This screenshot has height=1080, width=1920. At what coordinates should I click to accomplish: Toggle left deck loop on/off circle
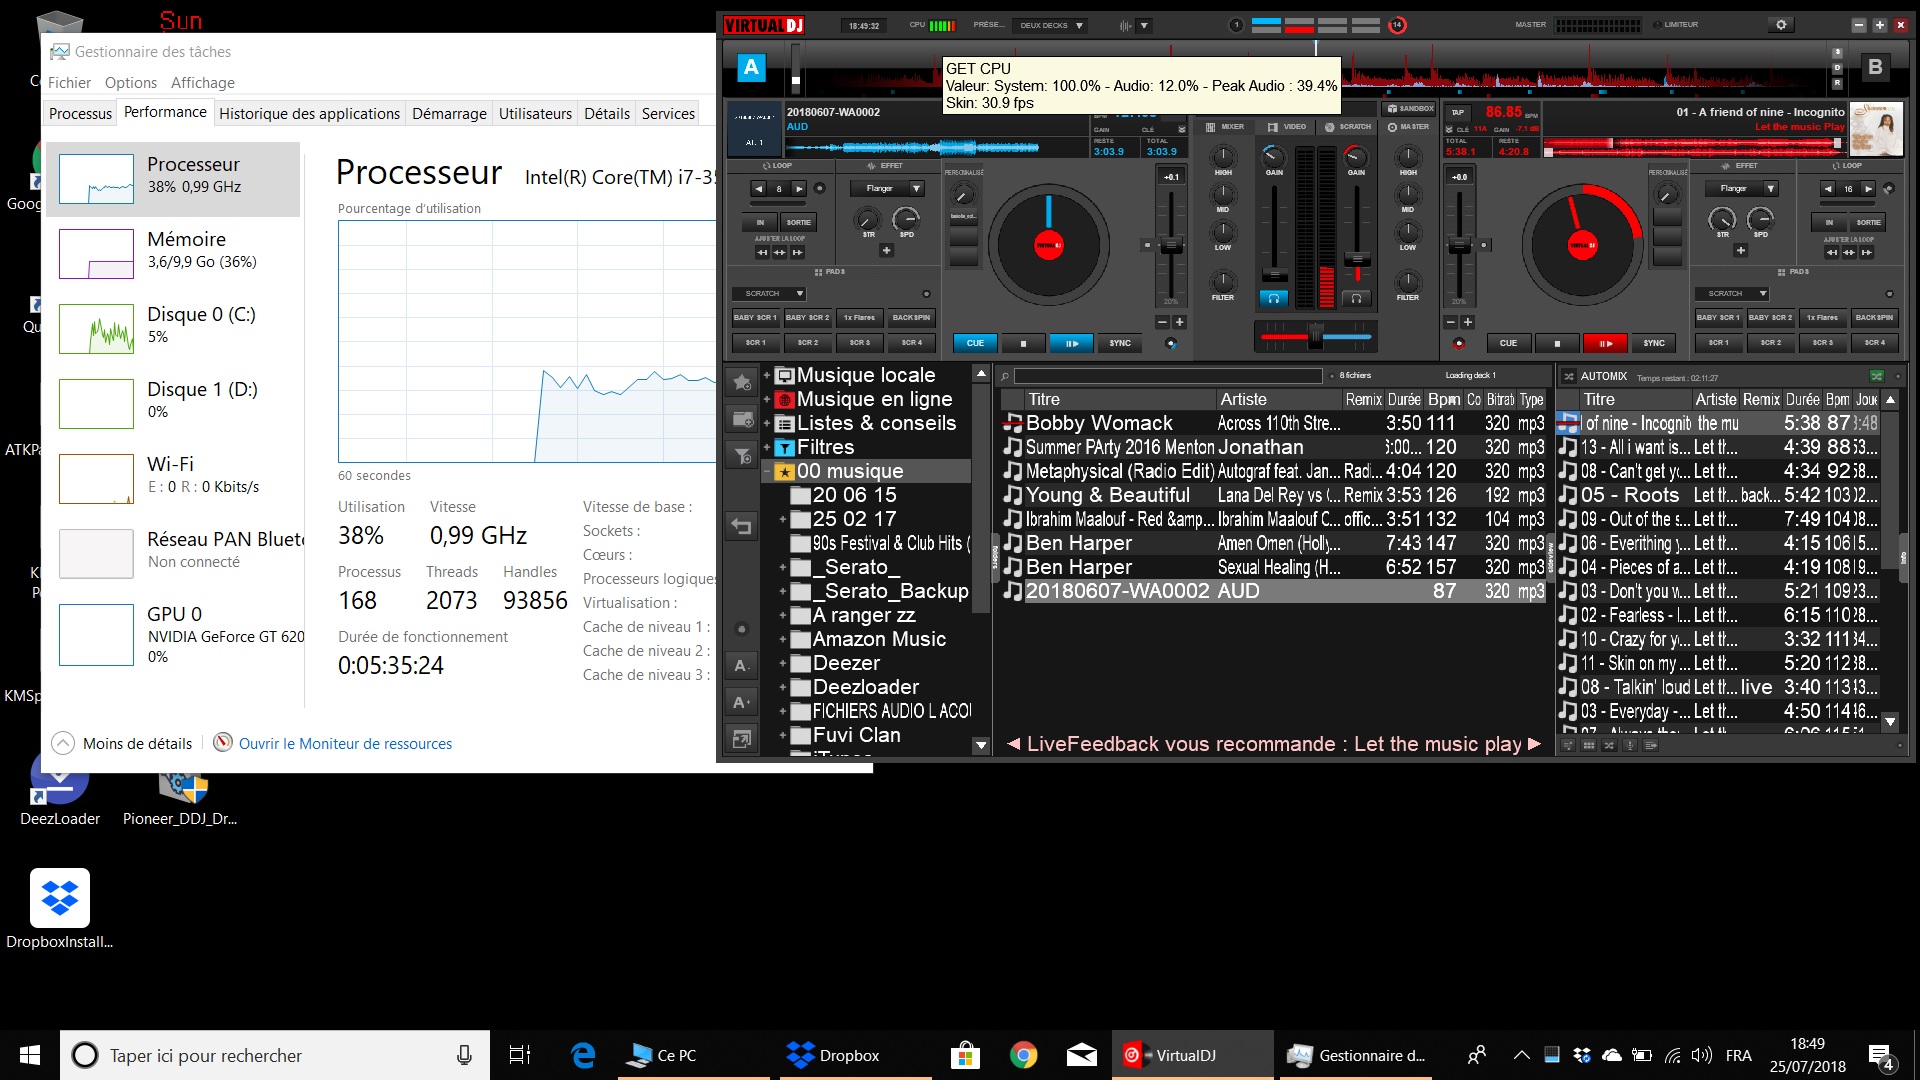pyautogui.click(x=819, y=188)
